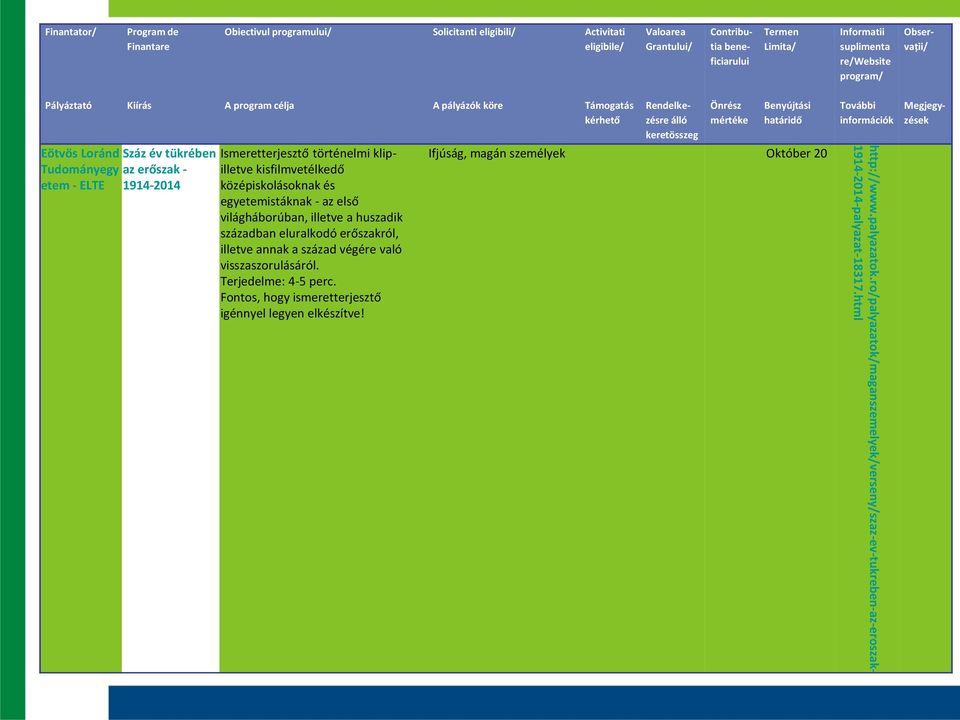Image resolution: width=960 pixels, height=720 pixels.
Task: Click the 'Támogatás kérhető' label
Action: [609, 113]
